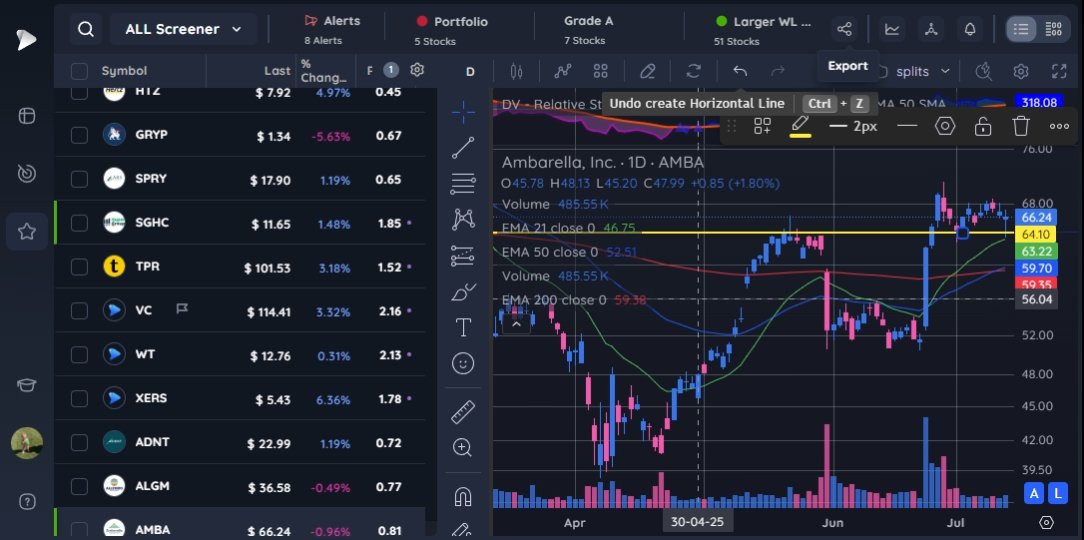This screenshot has height=540, width=1084.
Task: Open the watchlist column settings gear
Action: click(416, 70)
